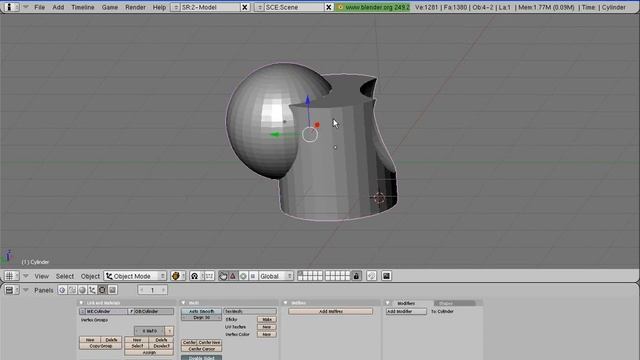Toggle the 3D transform manipulator hand icon

(x=223, y=276)
